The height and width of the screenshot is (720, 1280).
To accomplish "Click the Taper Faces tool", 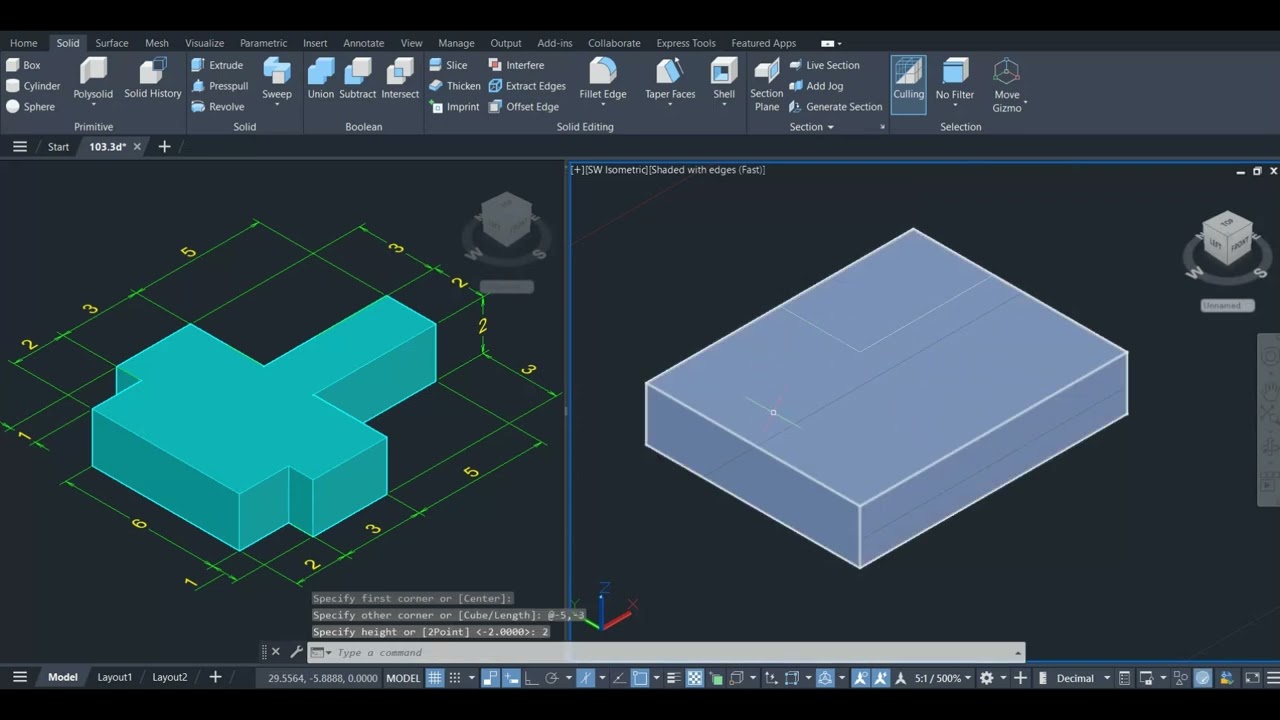I will coord(670,79).
